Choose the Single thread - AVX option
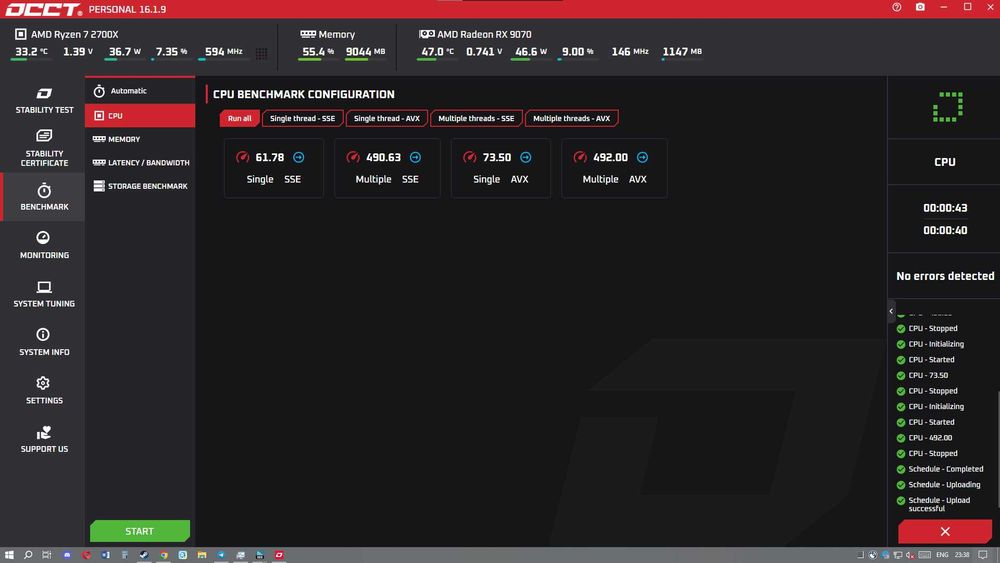 point(386,118)
